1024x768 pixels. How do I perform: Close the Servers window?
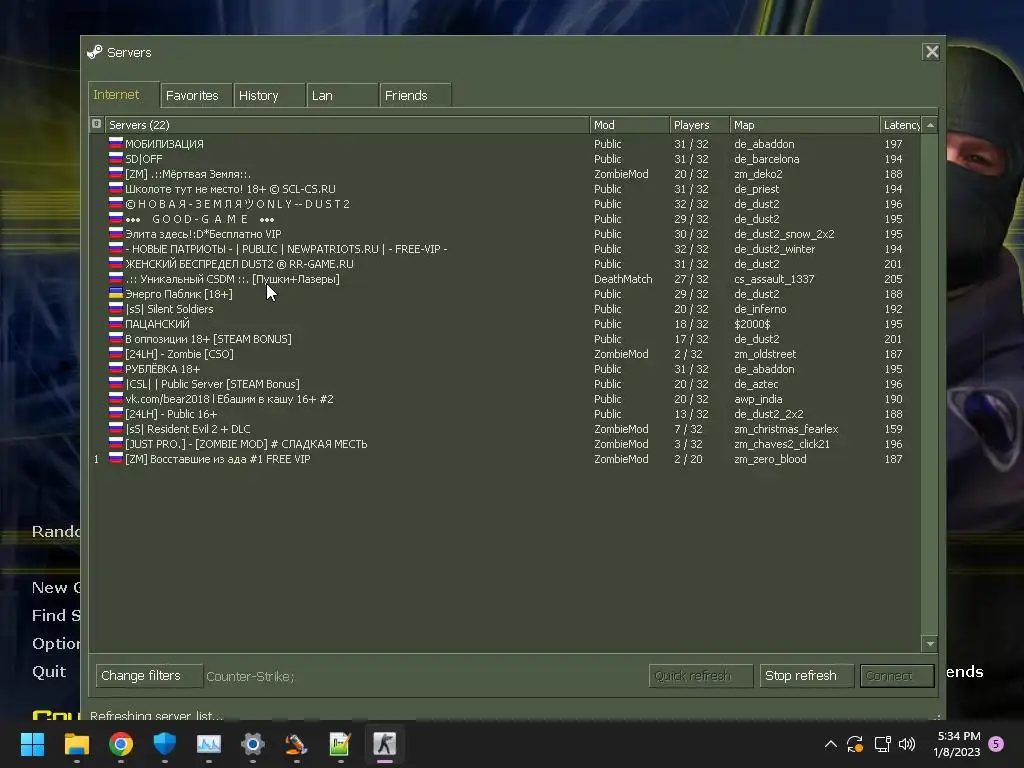[932, 52]
